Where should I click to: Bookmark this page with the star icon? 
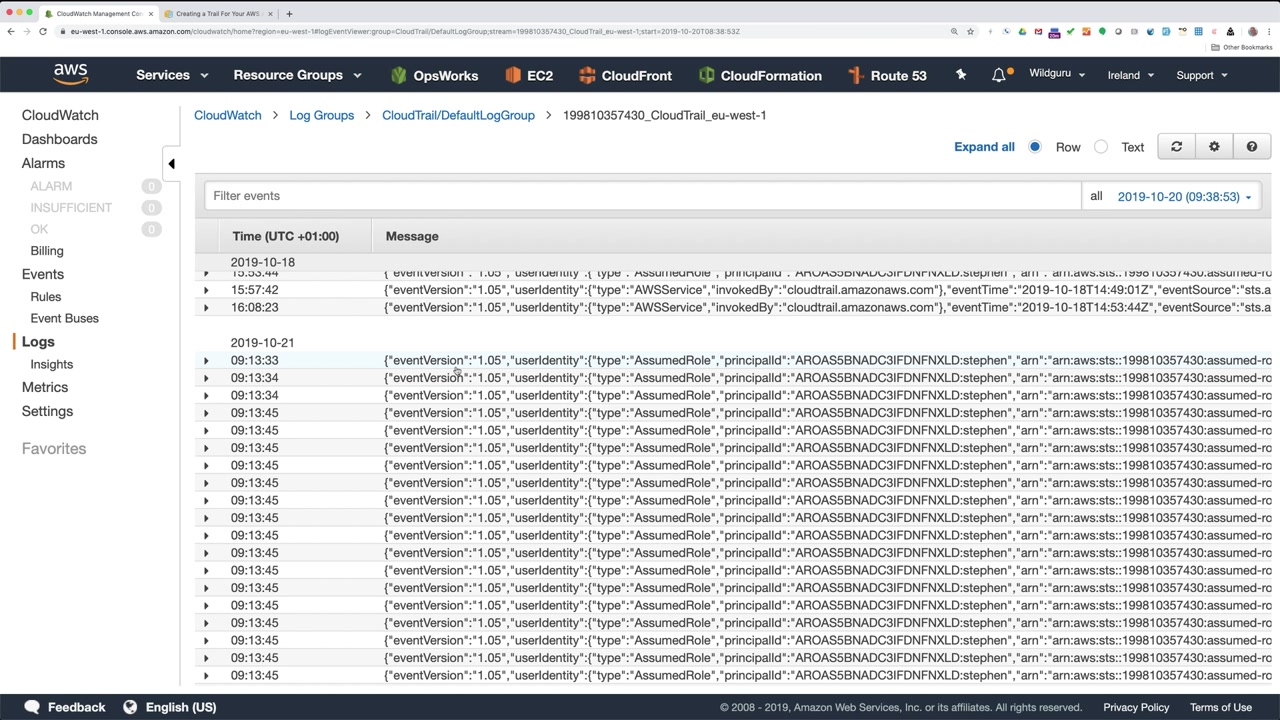(970, 32)
